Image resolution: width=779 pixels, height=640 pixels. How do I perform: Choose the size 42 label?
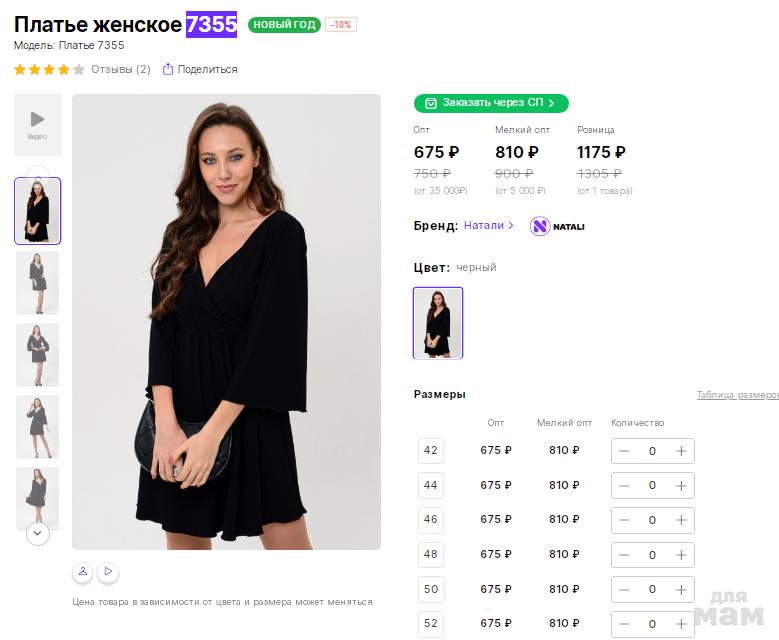click(x=431, y=451)
